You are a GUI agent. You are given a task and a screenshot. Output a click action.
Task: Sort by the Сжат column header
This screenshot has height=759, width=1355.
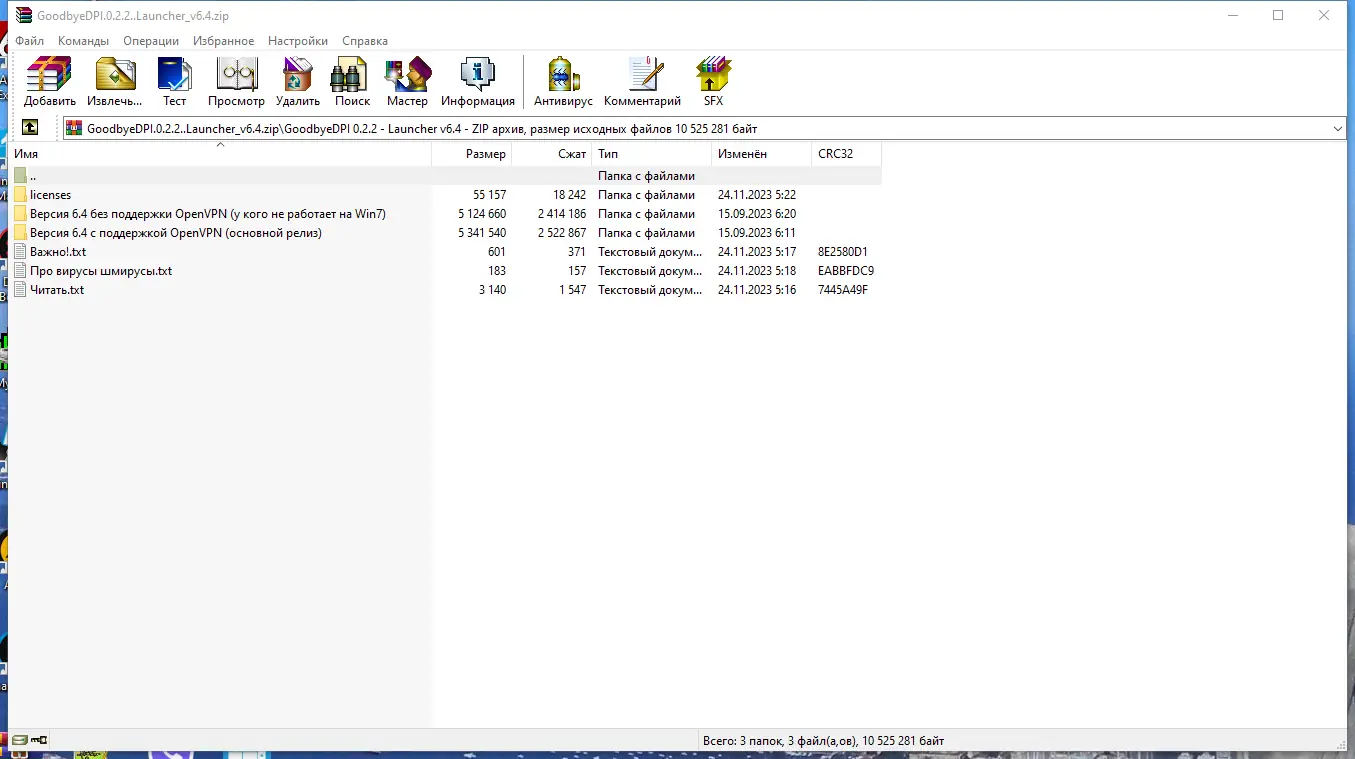(x=552, y=154)
